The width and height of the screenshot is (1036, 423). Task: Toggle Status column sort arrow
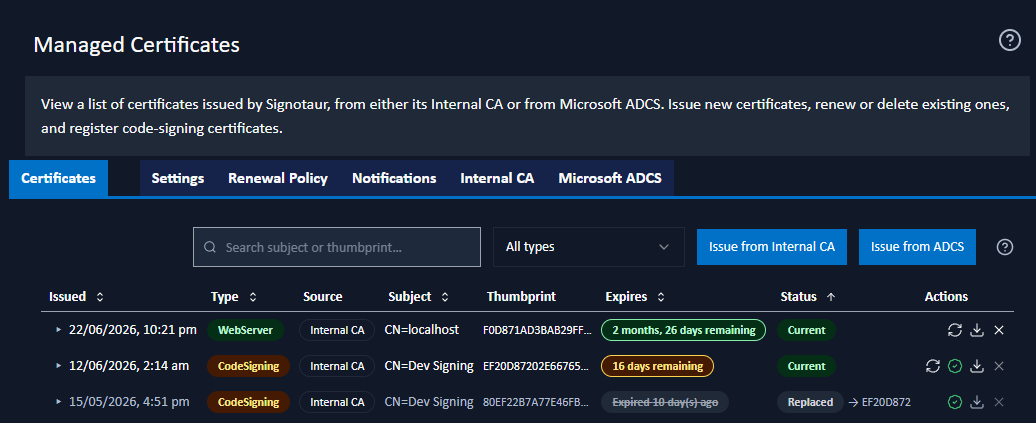click(x=831, y=297)
